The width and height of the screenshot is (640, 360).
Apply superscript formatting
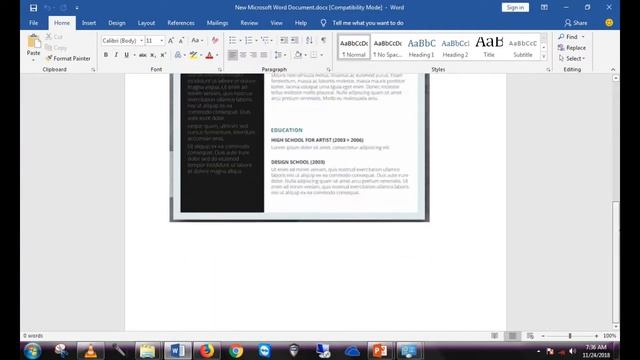(163, 55)
